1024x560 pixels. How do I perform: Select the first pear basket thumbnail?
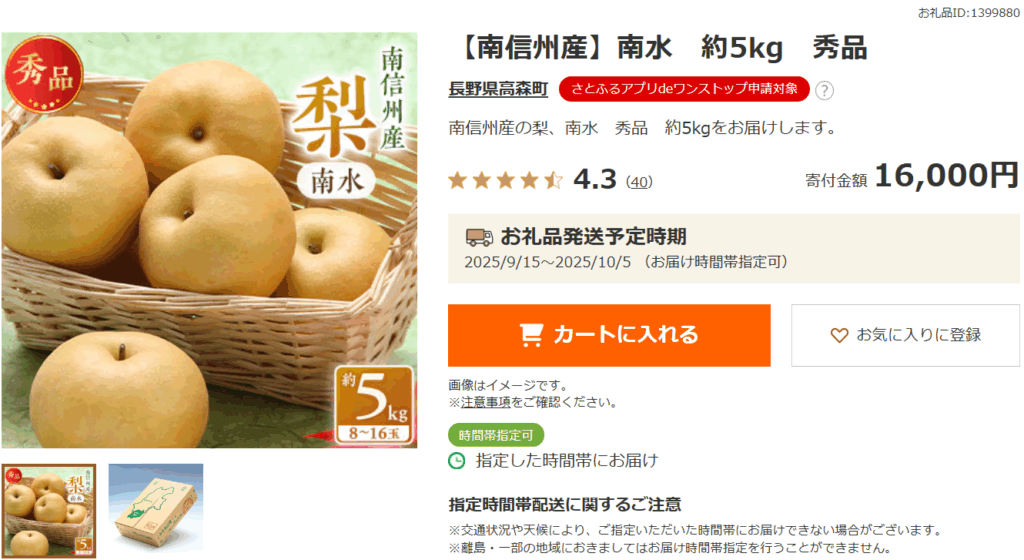[49, 511]
